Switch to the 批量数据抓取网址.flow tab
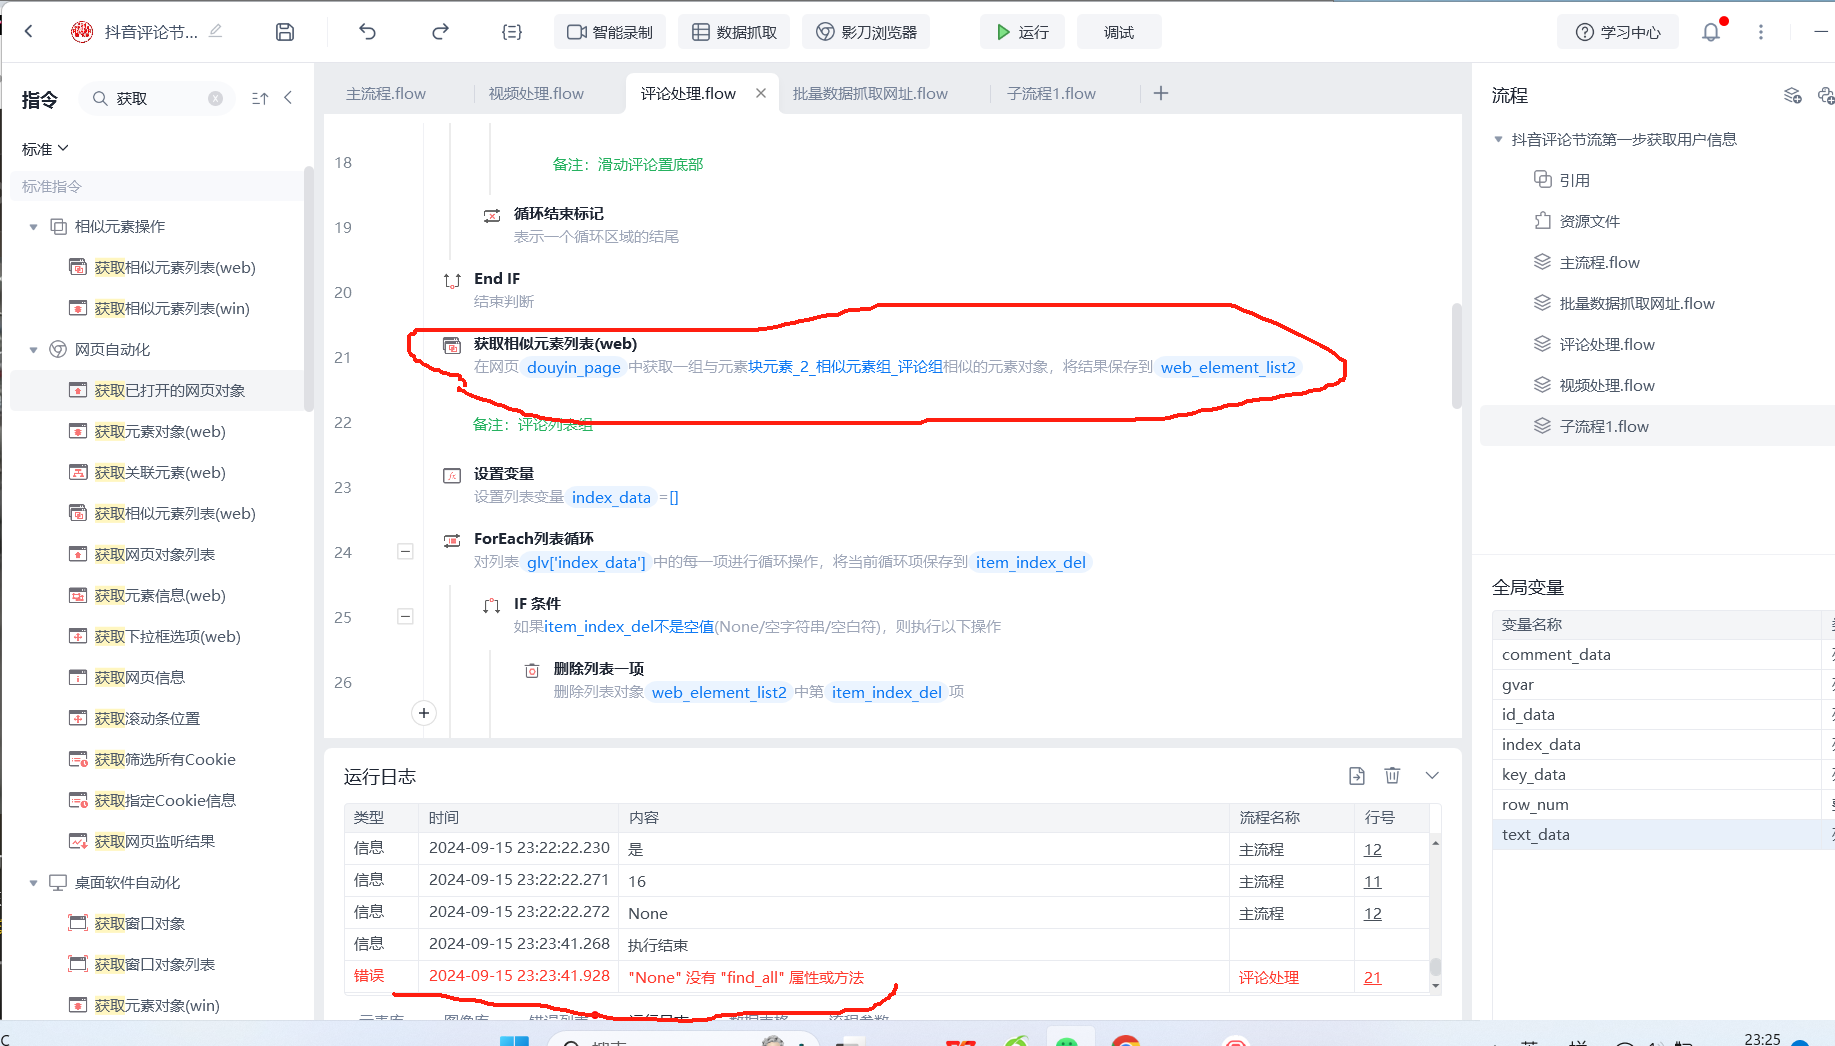1835x1046 pixels. (x=870, y=93)
